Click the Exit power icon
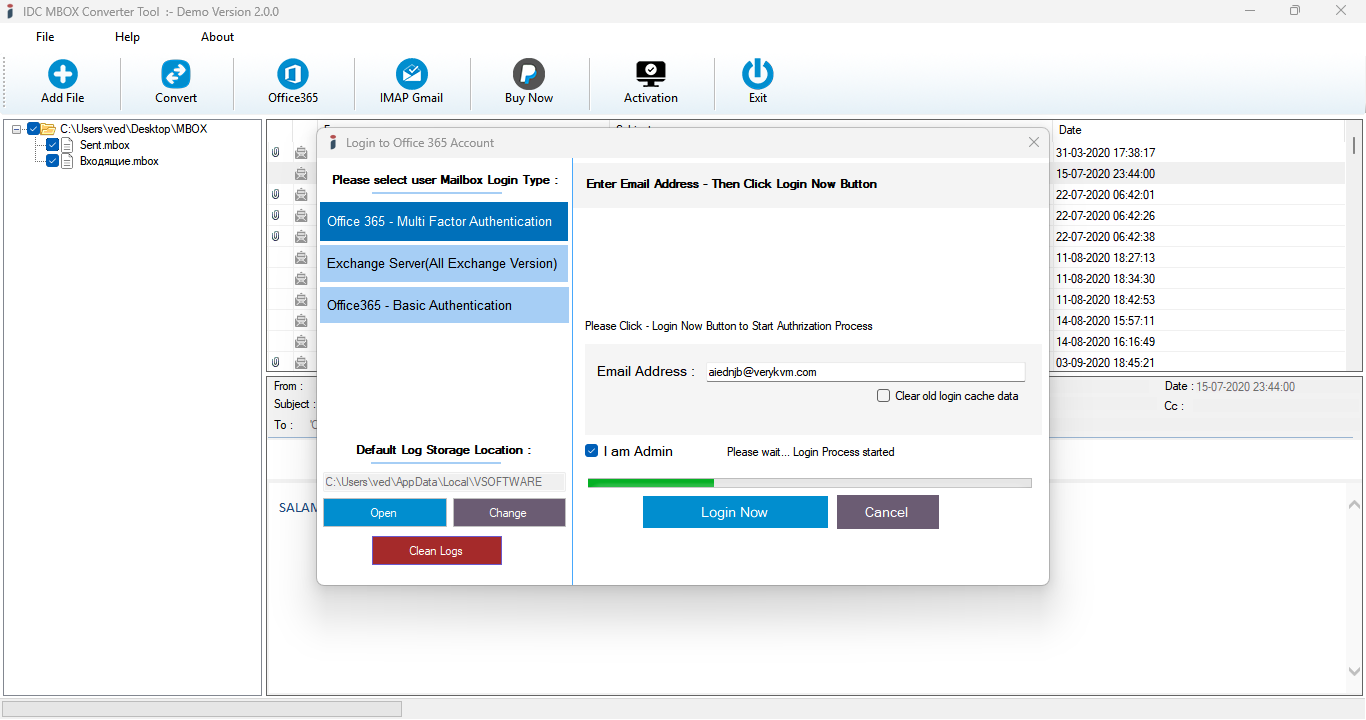 click(x=757, y=74)
